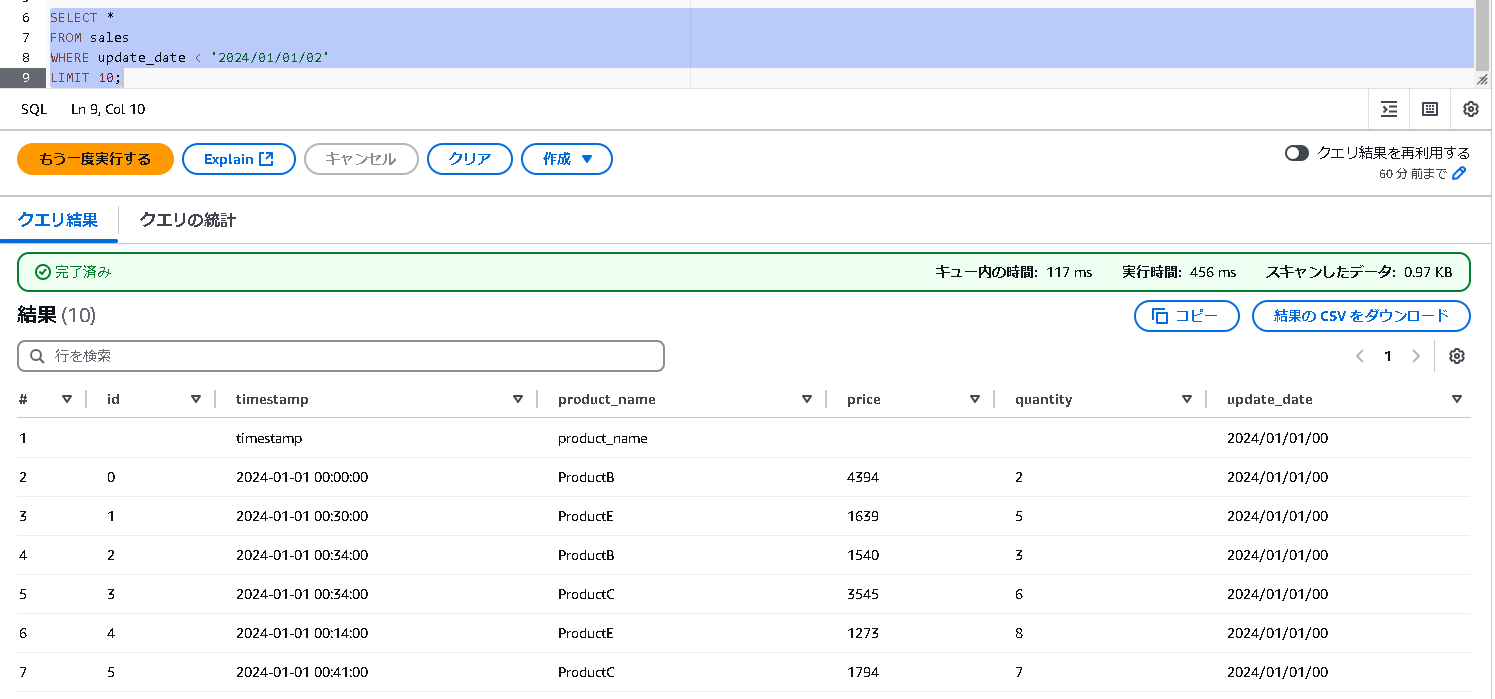Click the SELECT * line in editor
The image size is (1495, 699).
click(x=82, y=18)
